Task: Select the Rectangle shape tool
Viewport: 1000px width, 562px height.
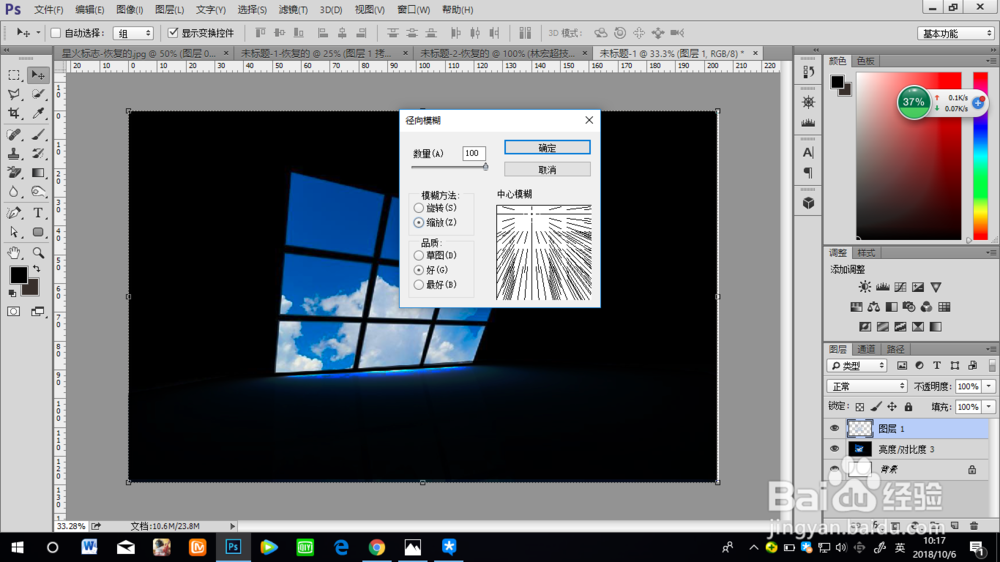Action: (x=38, y=232)
